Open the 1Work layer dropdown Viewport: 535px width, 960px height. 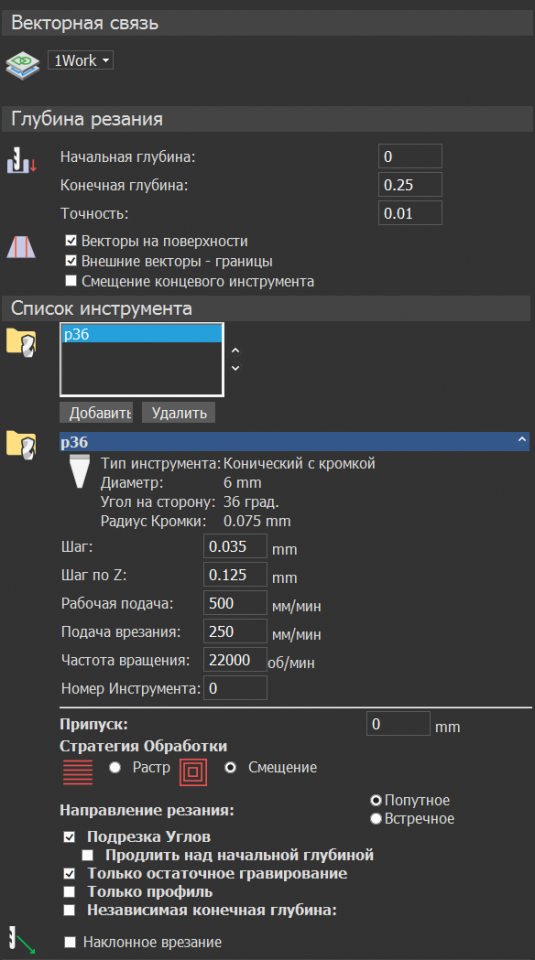[80, 61]
